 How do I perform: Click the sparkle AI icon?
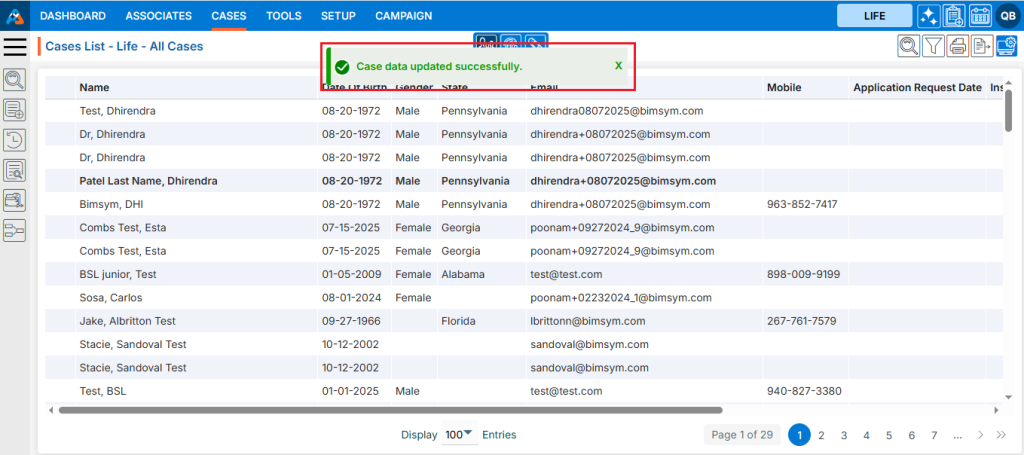click(928, 16)
